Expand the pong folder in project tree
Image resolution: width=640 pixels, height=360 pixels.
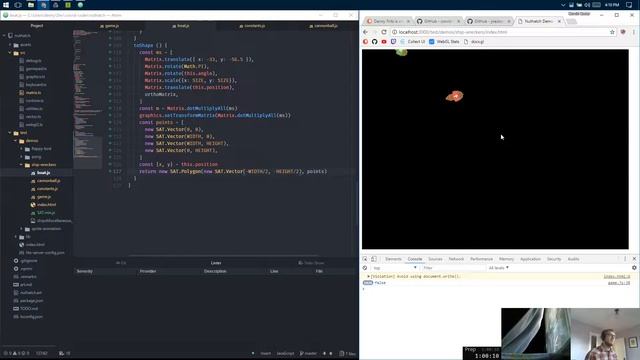click(x=21, y=157)
